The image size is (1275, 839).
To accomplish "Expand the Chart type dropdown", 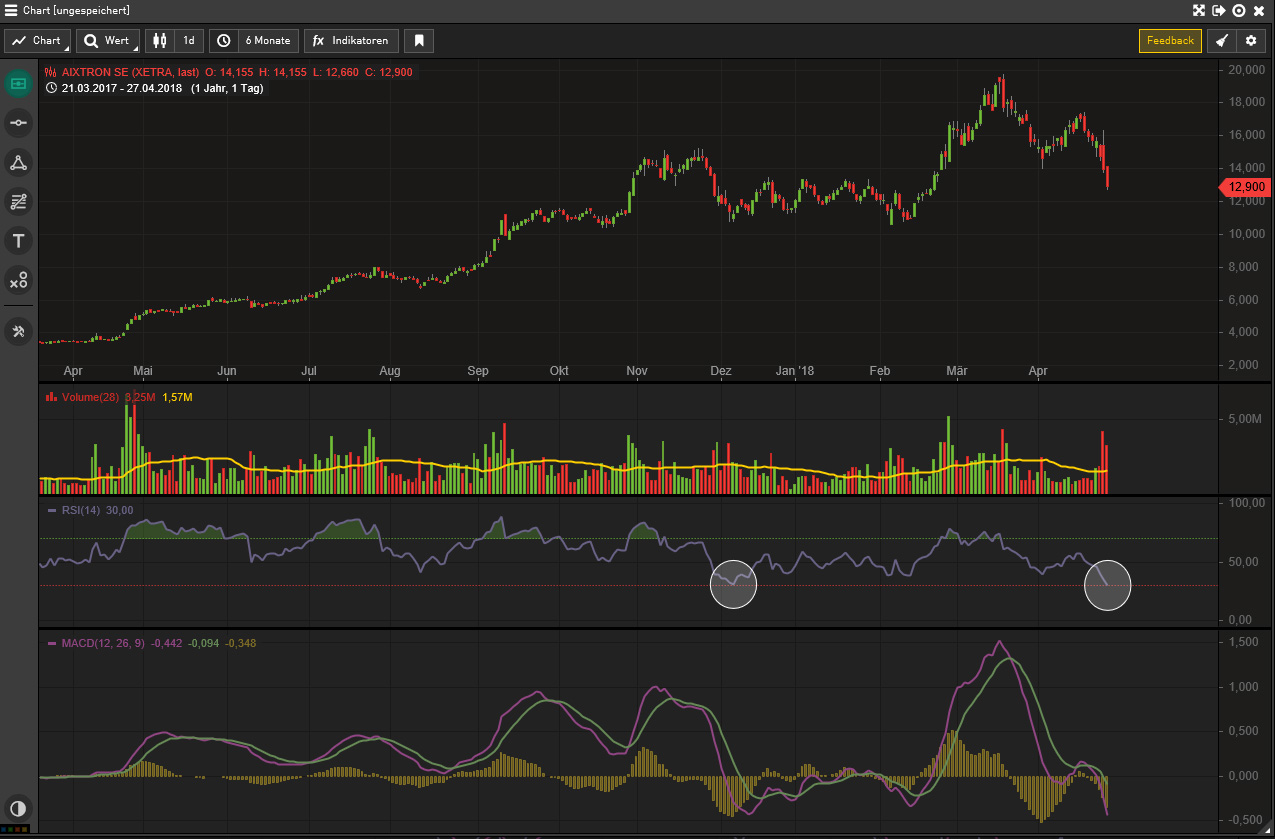I will (37, 41).
